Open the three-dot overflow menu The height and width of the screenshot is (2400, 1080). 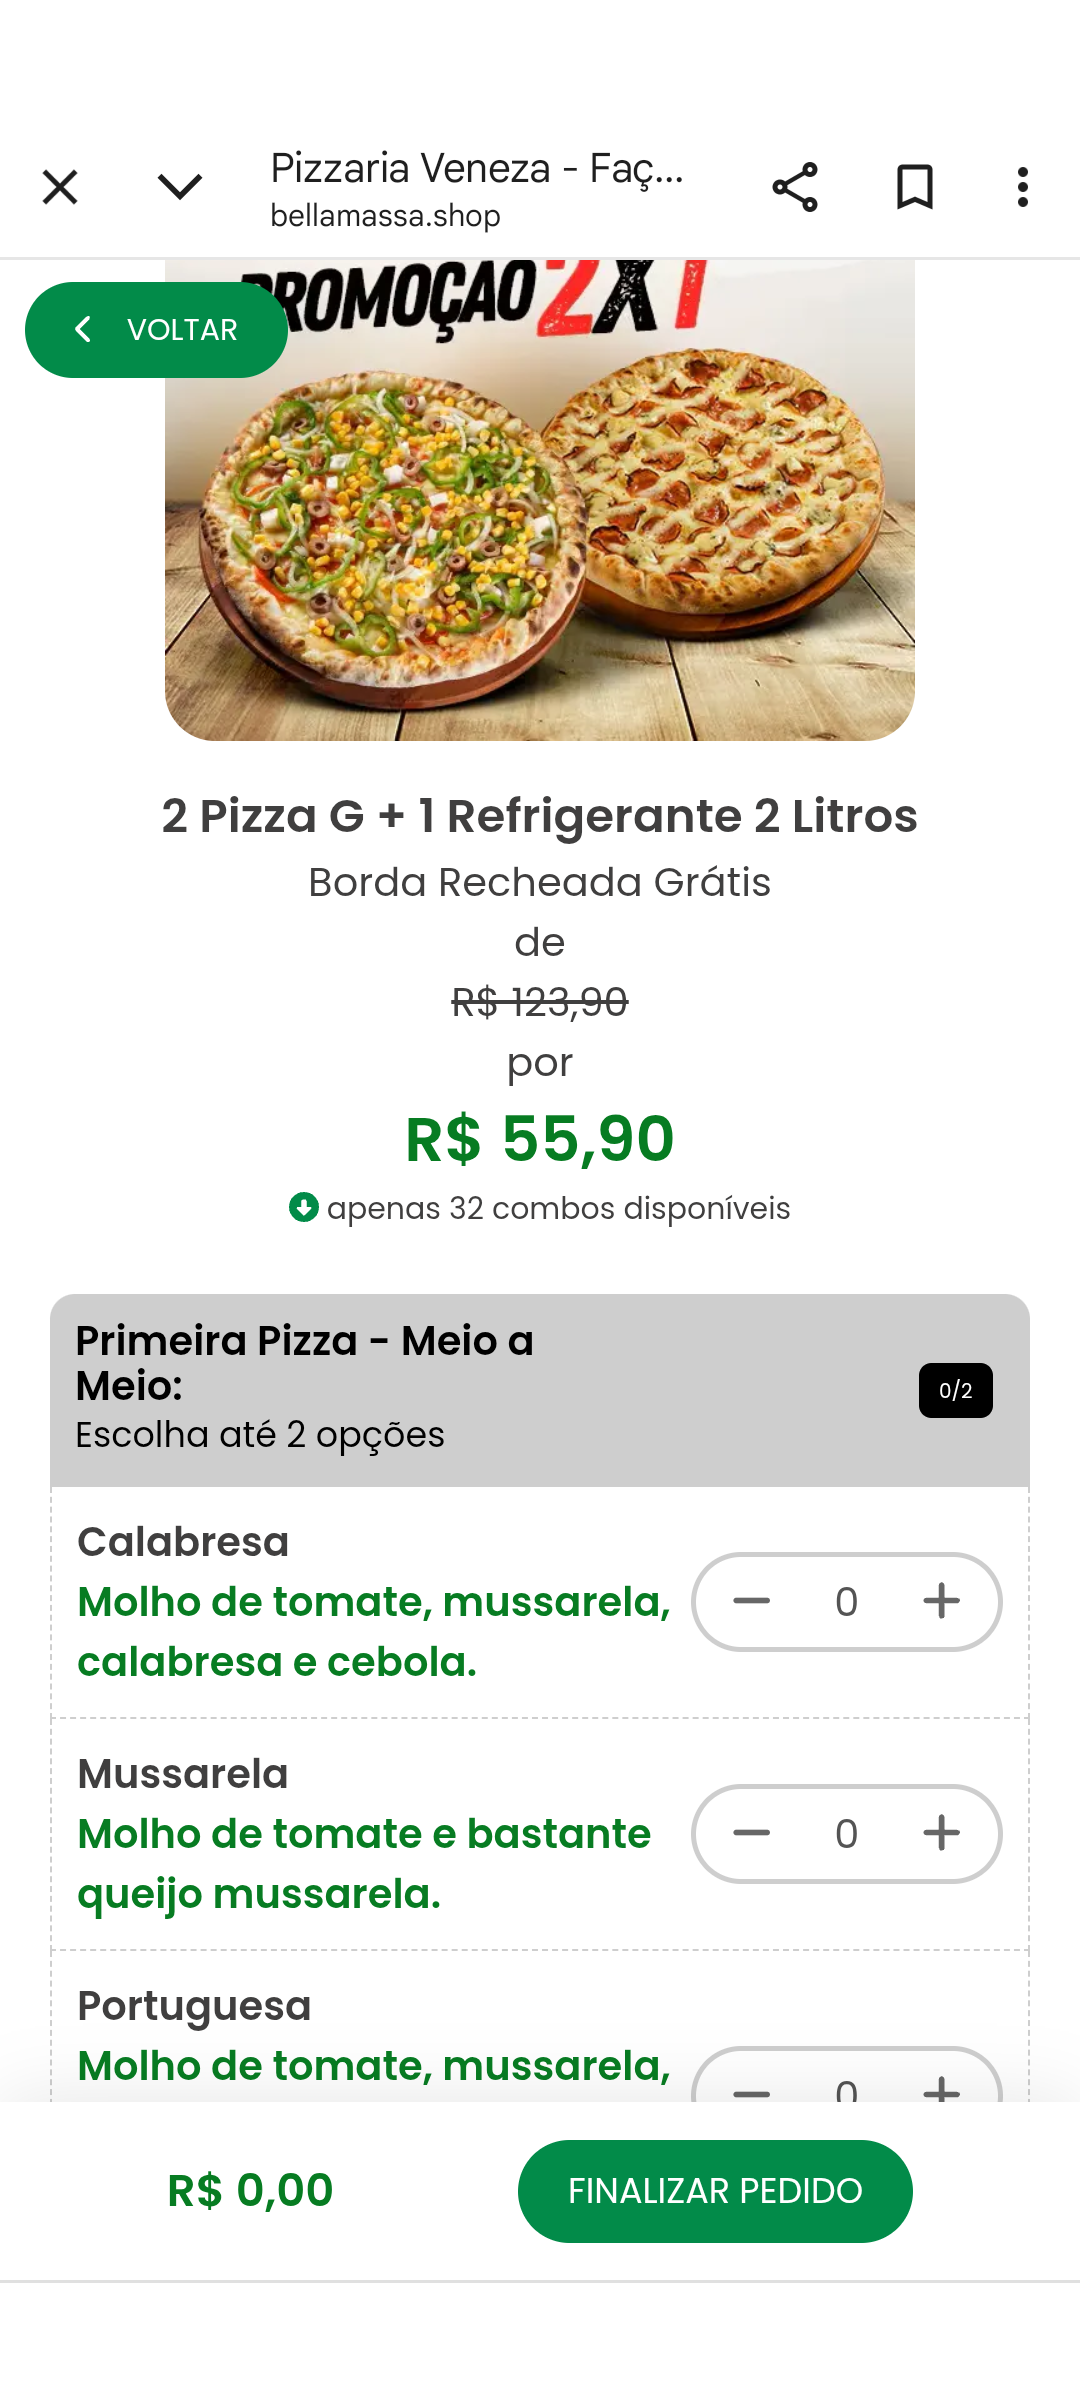coord(1022,187)
